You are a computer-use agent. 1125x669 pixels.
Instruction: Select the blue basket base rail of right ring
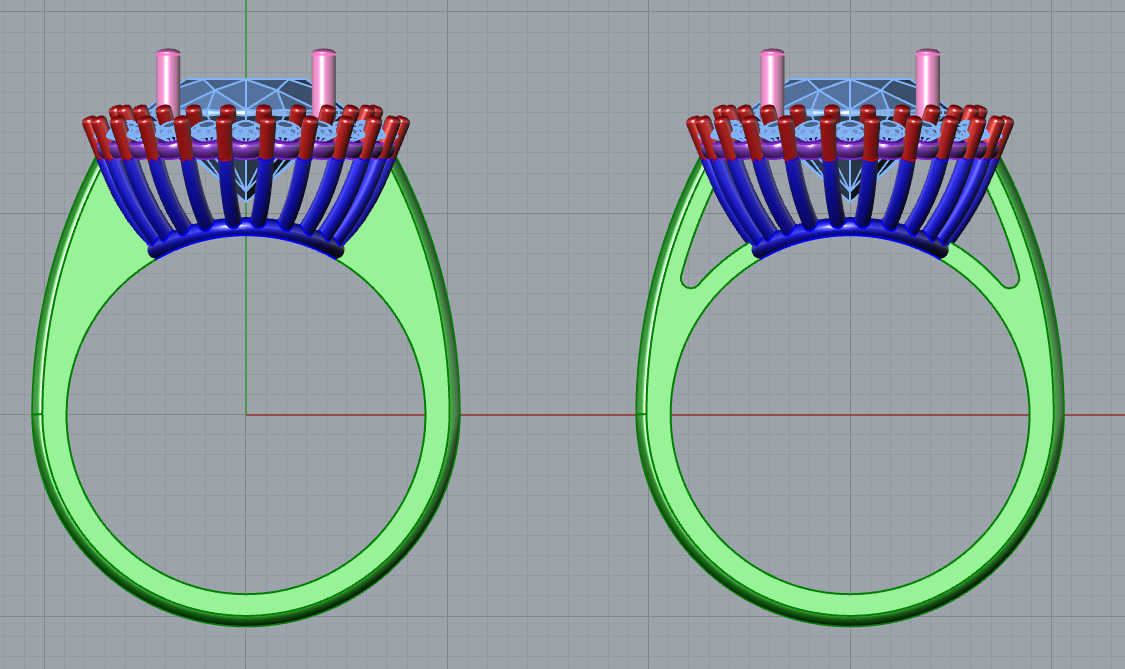[850, 230]
